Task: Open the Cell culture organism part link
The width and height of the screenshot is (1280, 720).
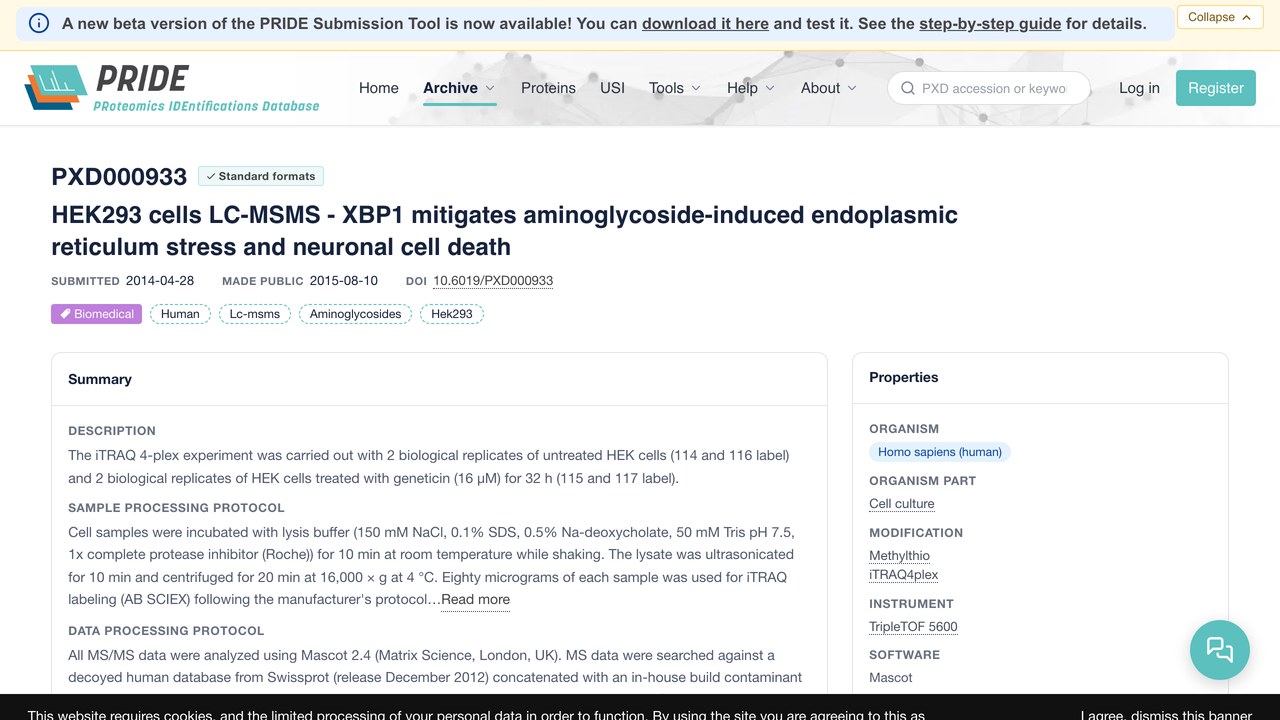Action: [x=902, y=504]
